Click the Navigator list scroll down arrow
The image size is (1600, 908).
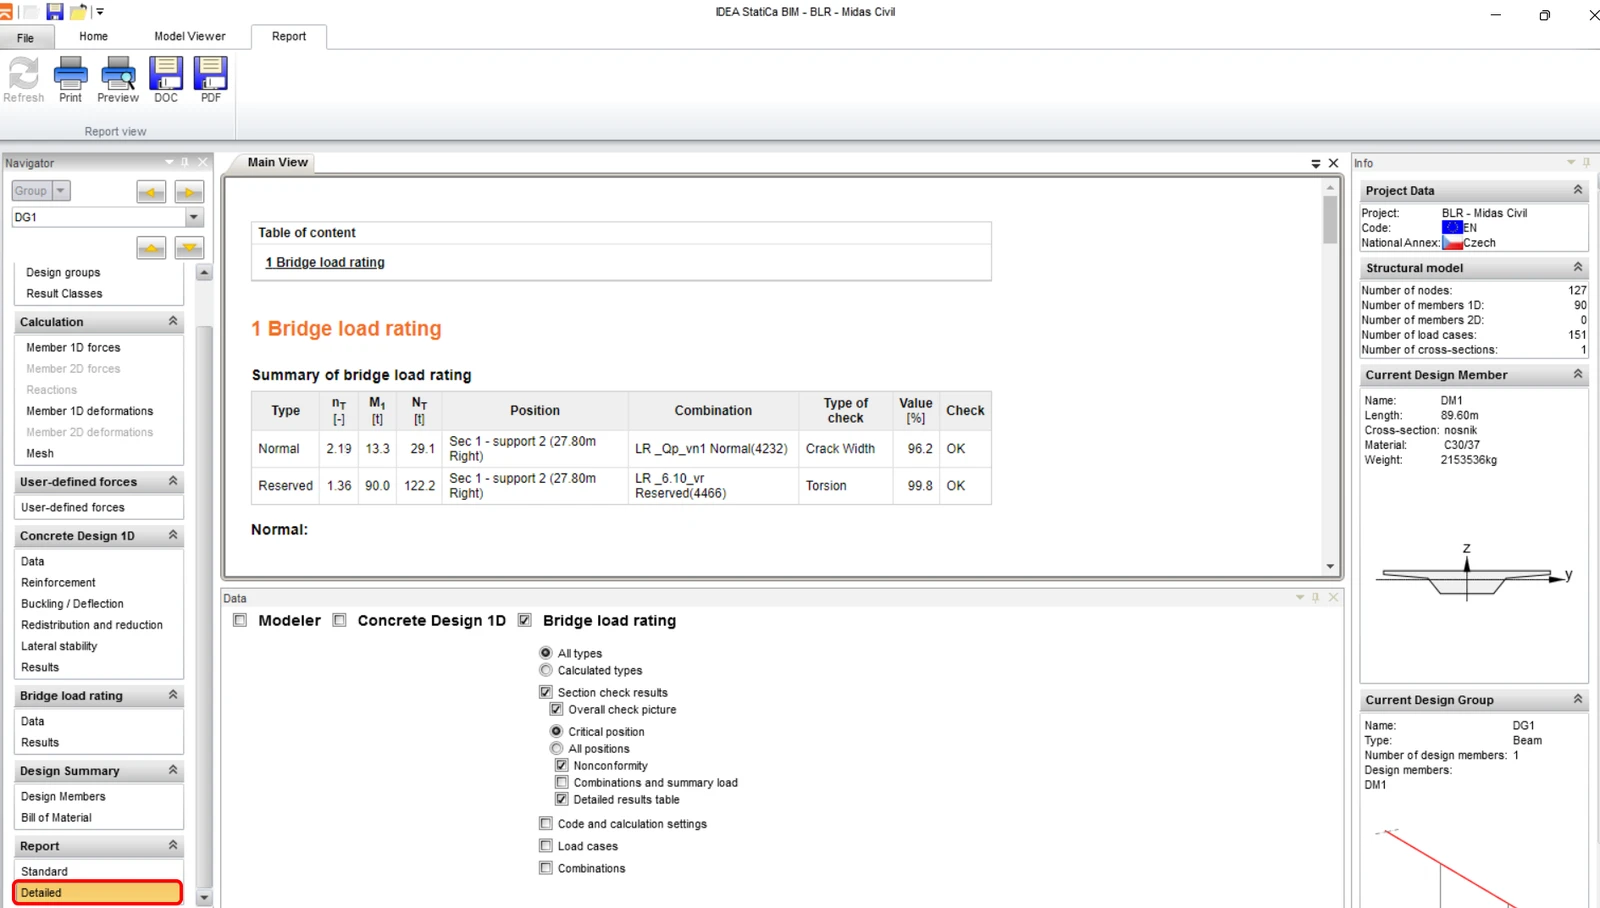pos(204,898)
